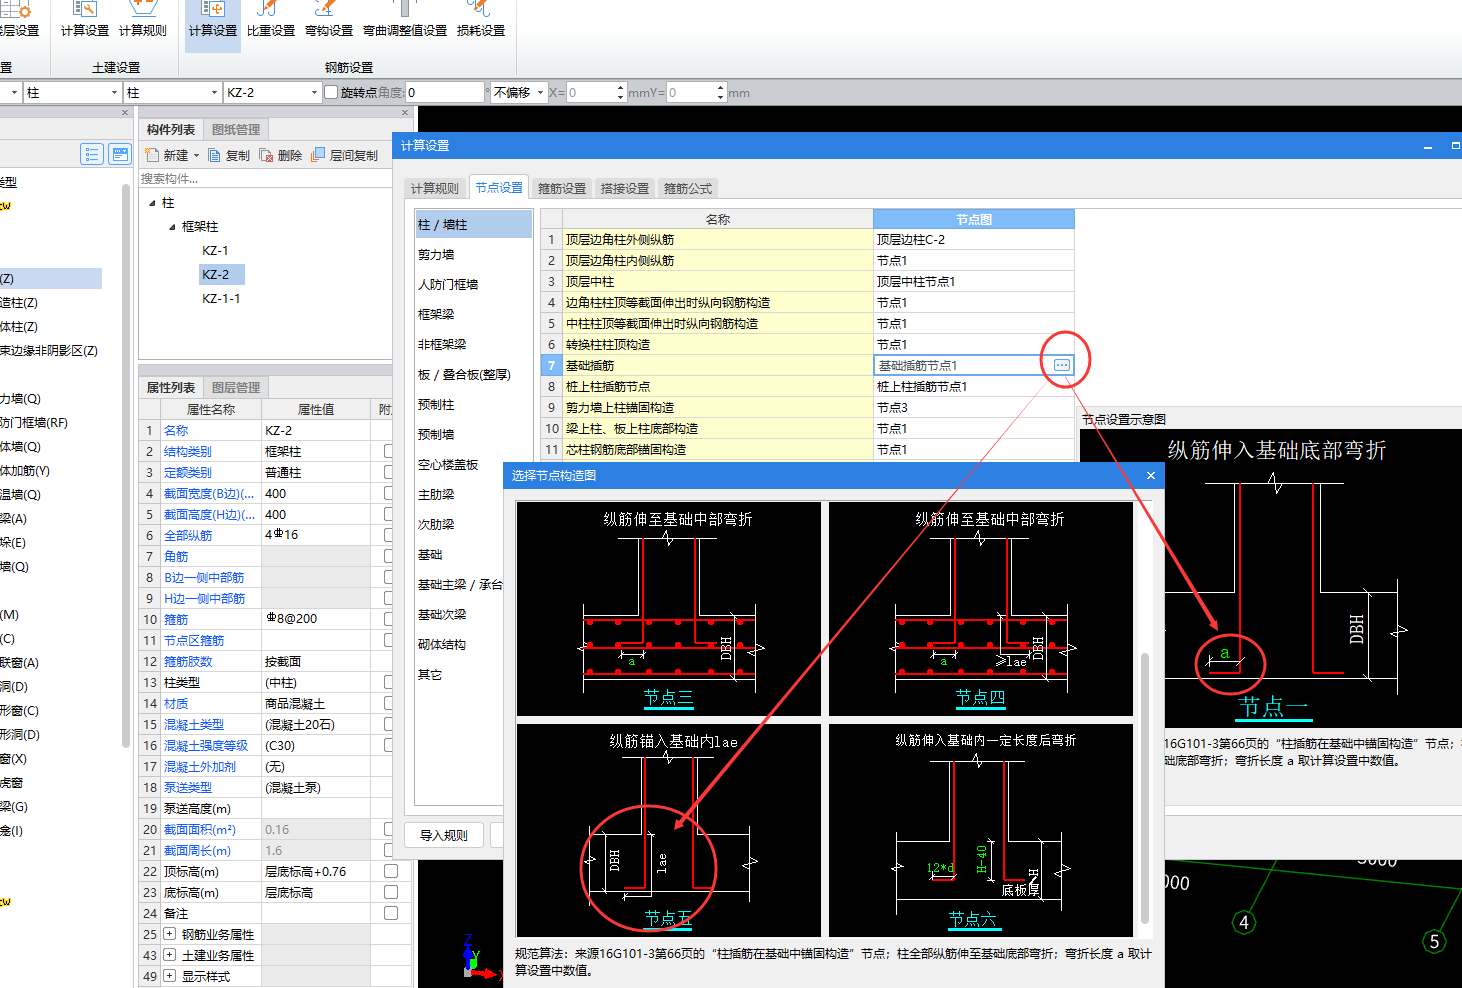Tick the 附加 checkbox for 截面面积
The width and height of the screenshot is (1462, 988).
[390, 829]
